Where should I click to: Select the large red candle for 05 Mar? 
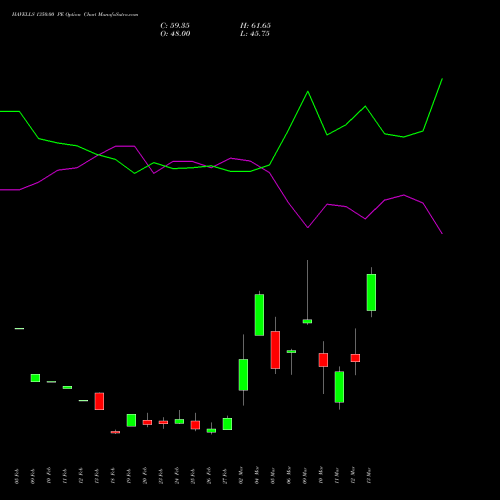point(275,350)
